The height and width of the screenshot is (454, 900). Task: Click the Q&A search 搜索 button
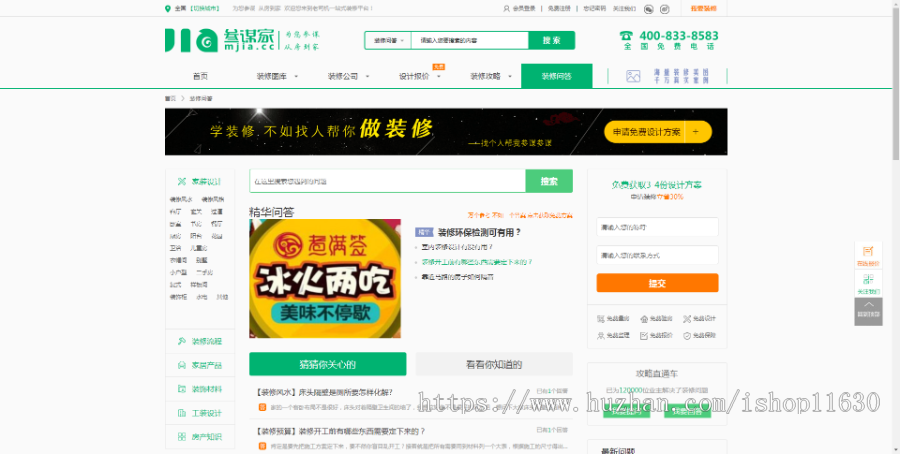[x=549, y=181]
